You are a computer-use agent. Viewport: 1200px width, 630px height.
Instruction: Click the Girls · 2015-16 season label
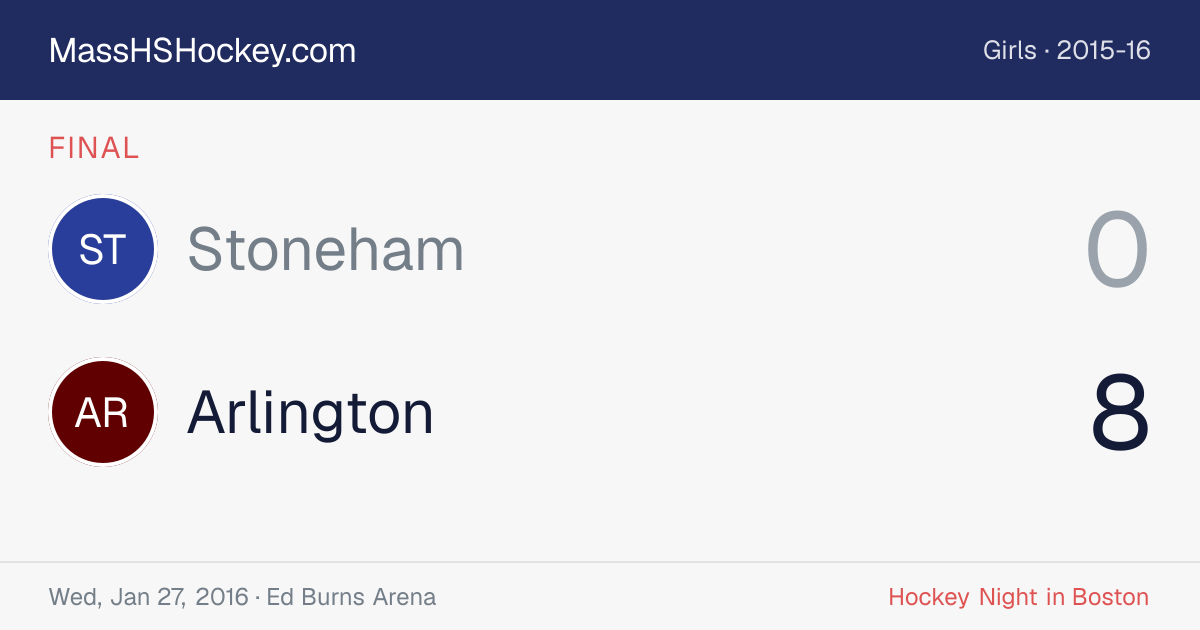click(1067, 50)
